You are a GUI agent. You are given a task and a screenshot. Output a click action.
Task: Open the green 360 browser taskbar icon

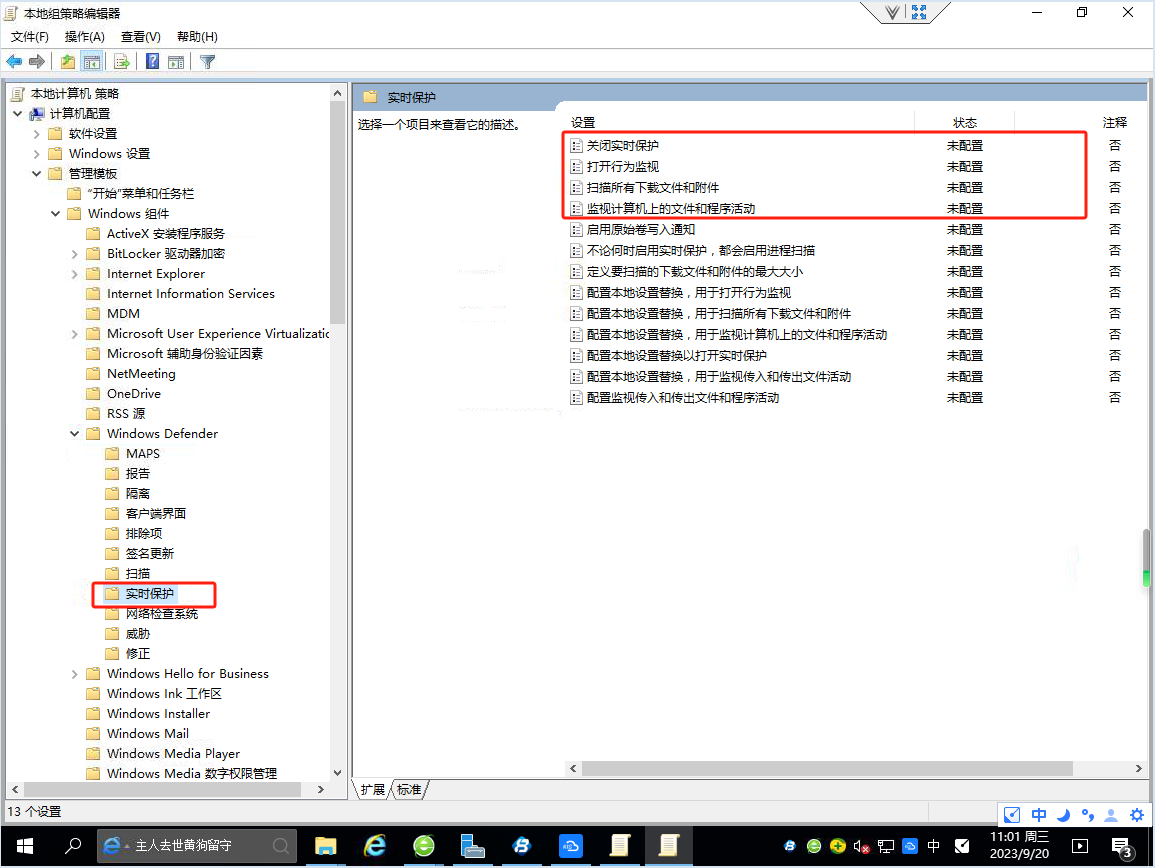424,846
